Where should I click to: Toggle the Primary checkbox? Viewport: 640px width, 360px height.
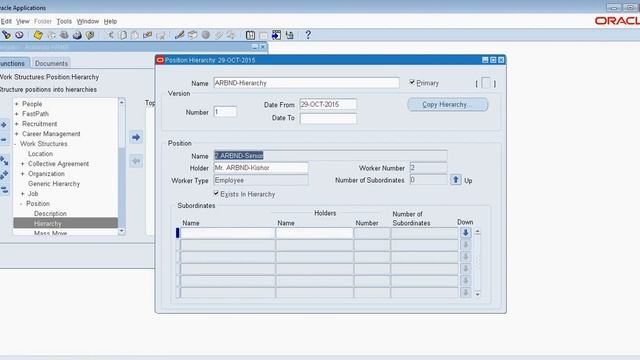(412, 82)
